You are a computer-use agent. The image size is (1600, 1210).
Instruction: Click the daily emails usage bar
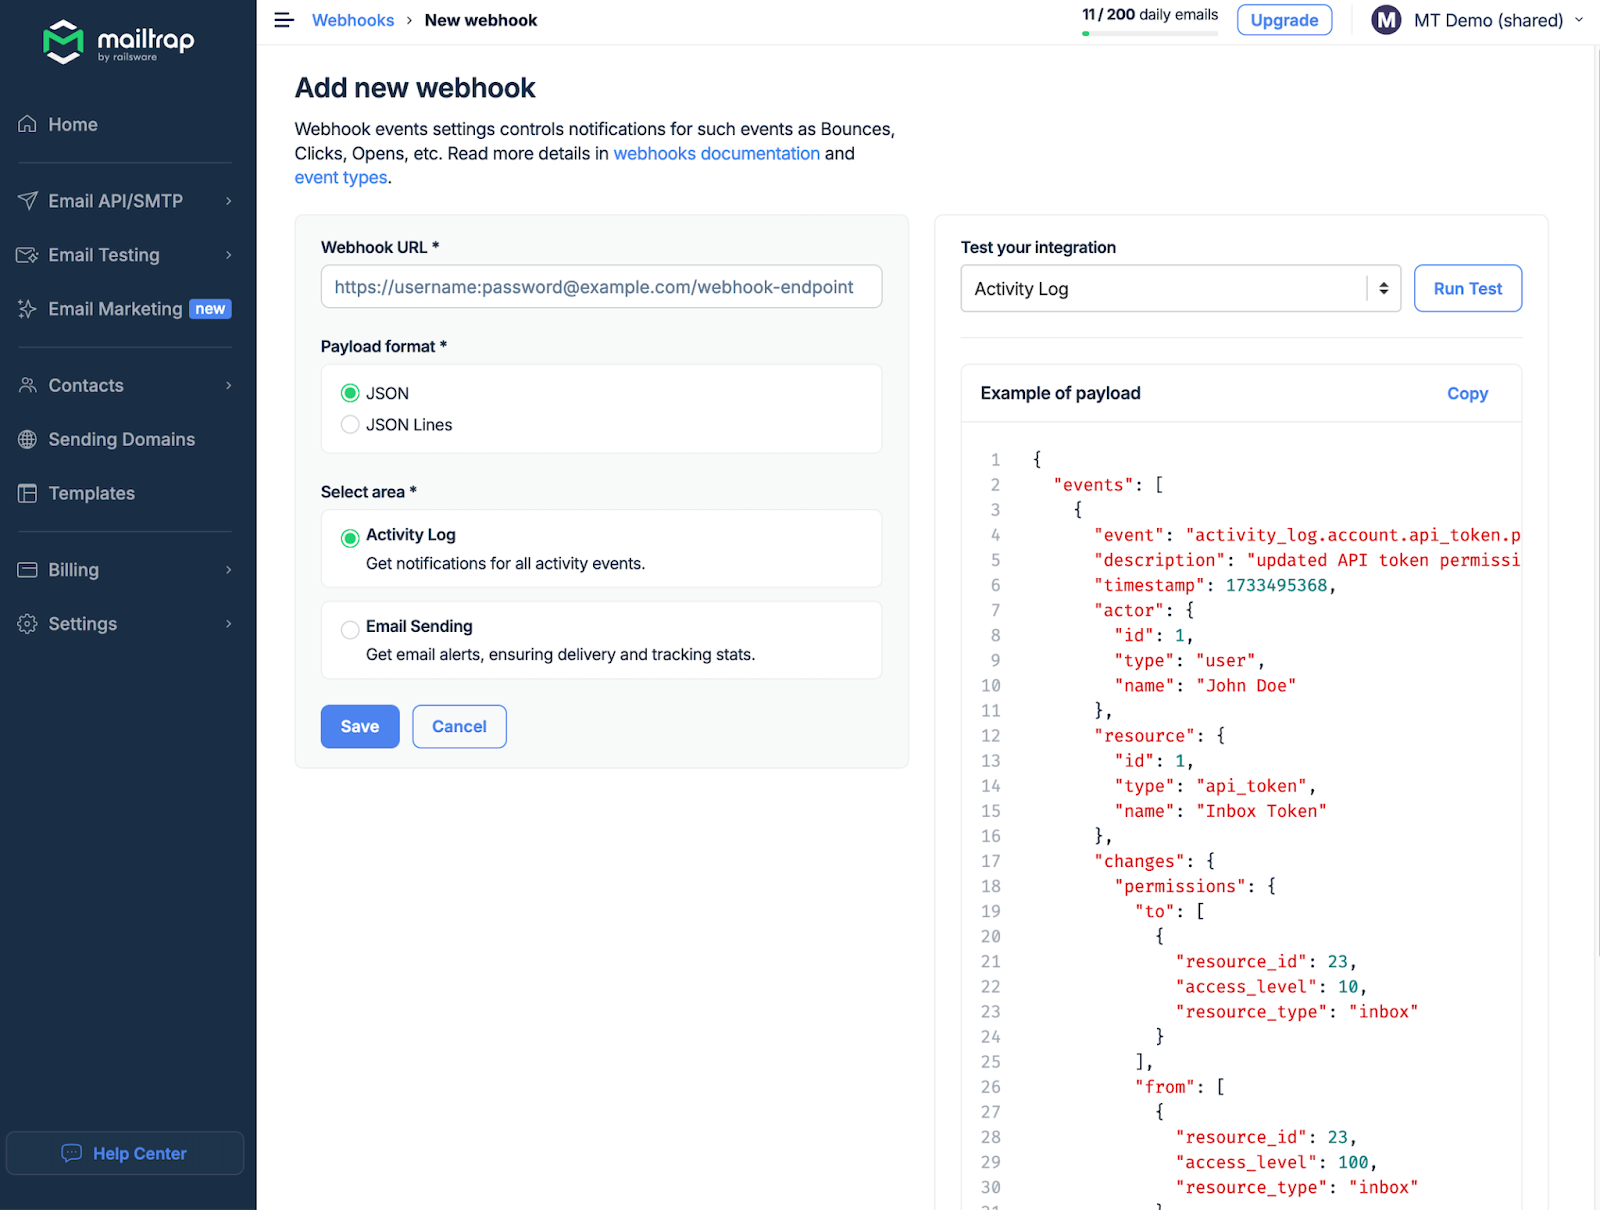coord(1150,33)
